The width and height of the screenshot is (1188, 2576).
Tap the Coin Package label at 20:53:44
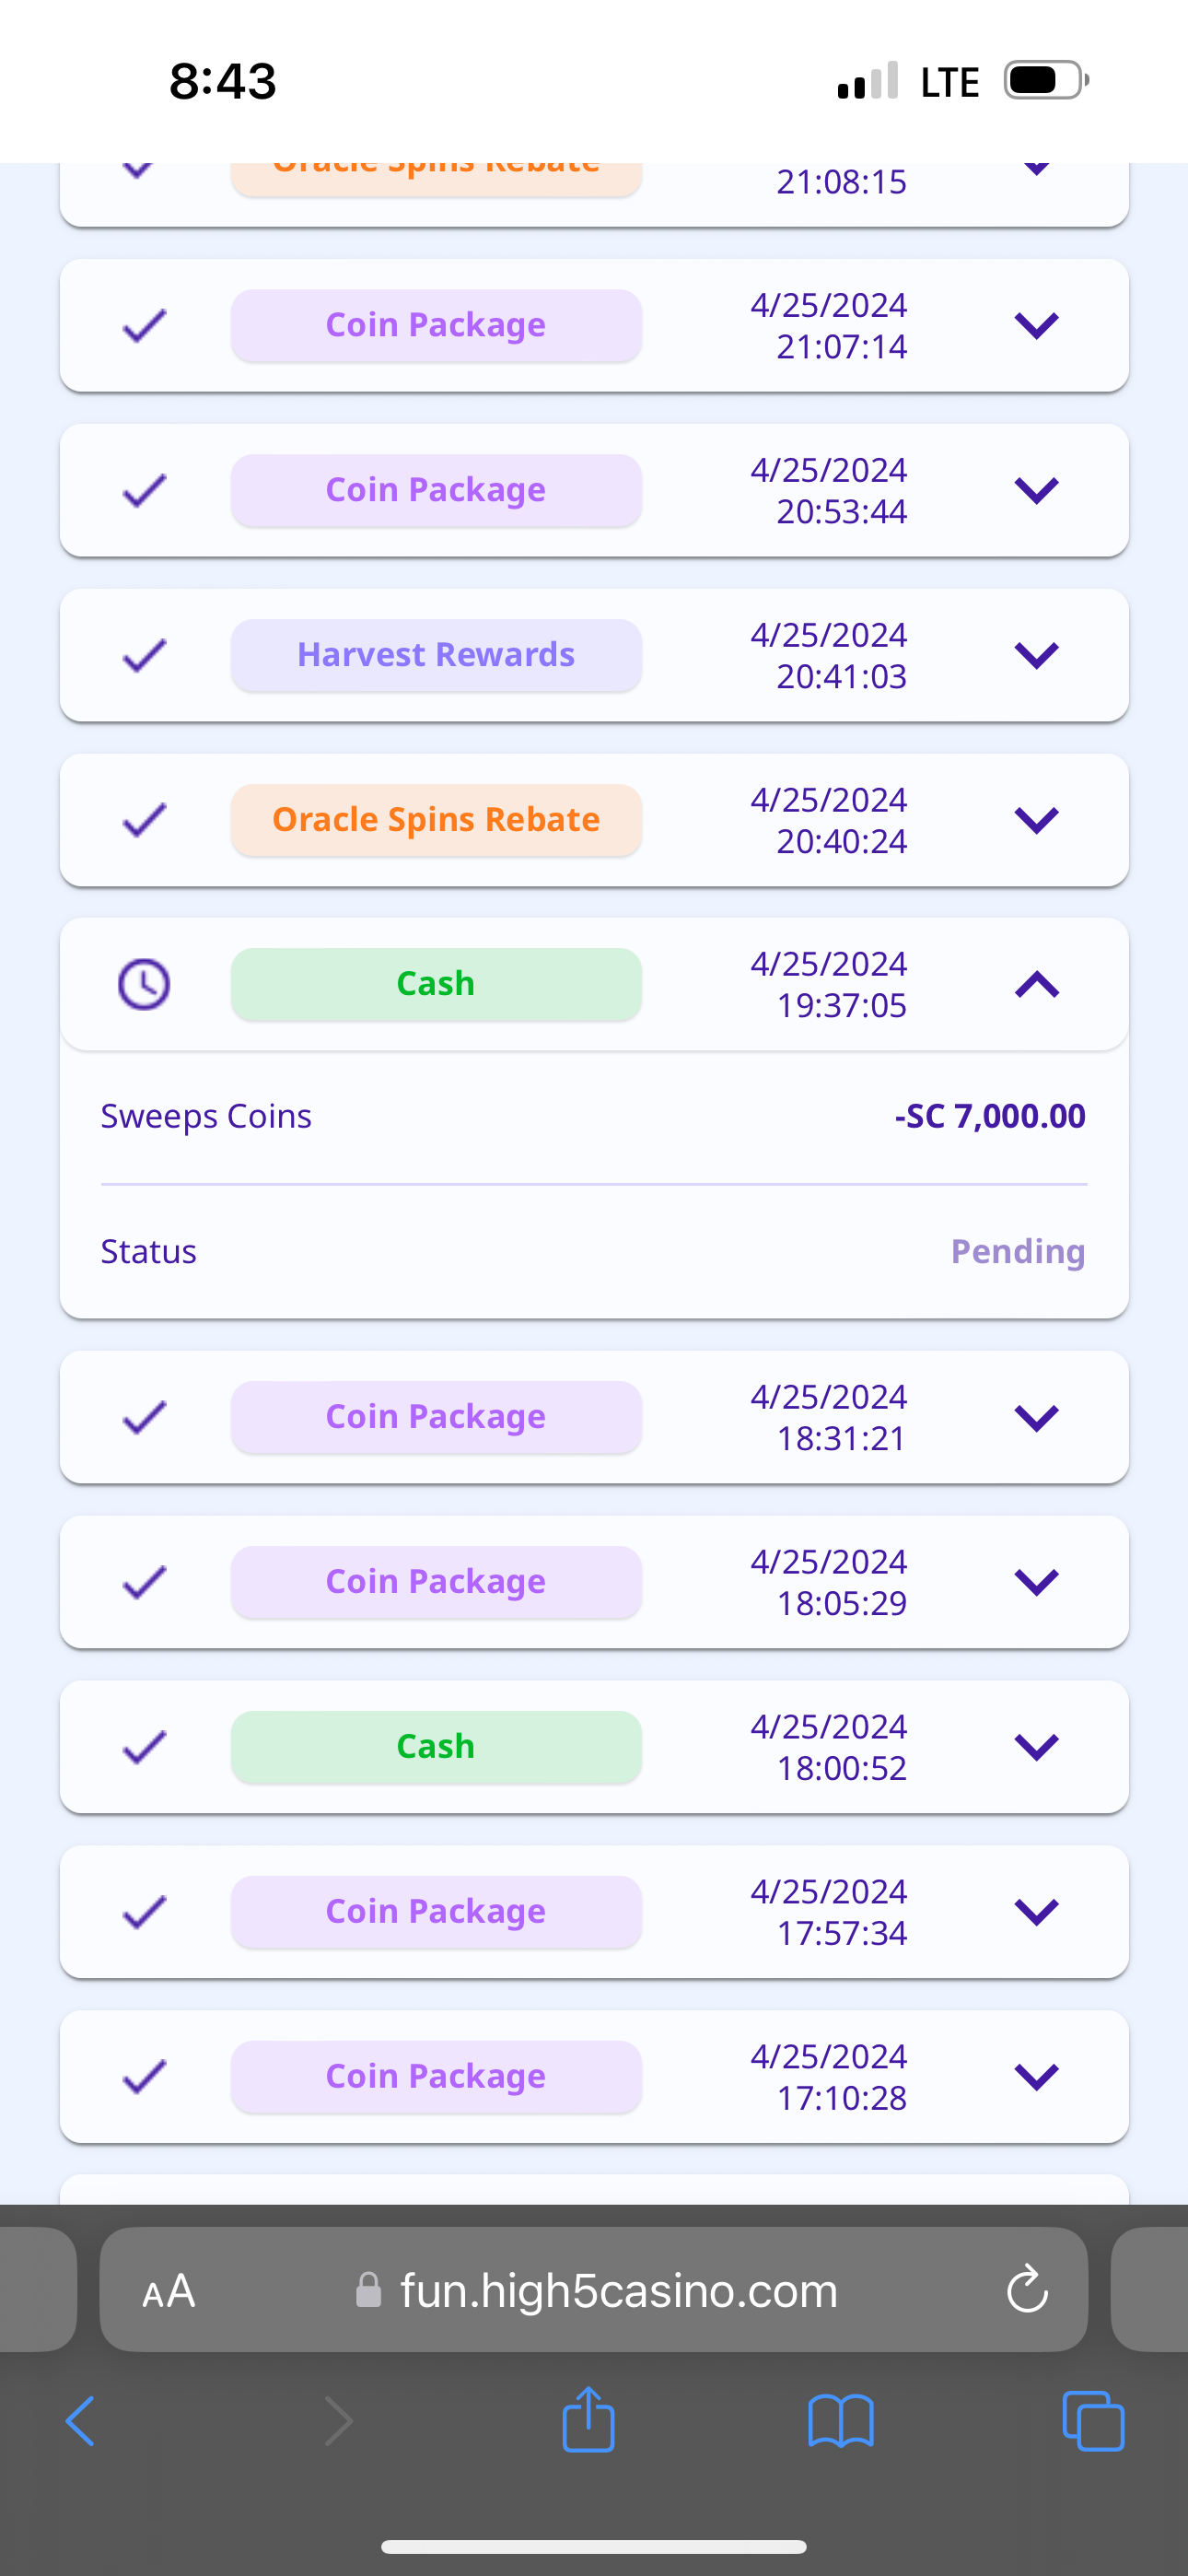click(x=436, y=490)
